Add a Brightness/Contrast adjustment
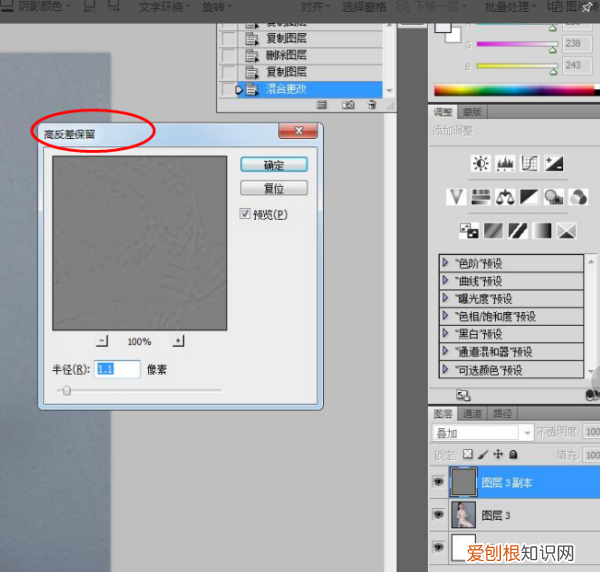The width and height of the screenshot is (600, 572). pos(481,163)
